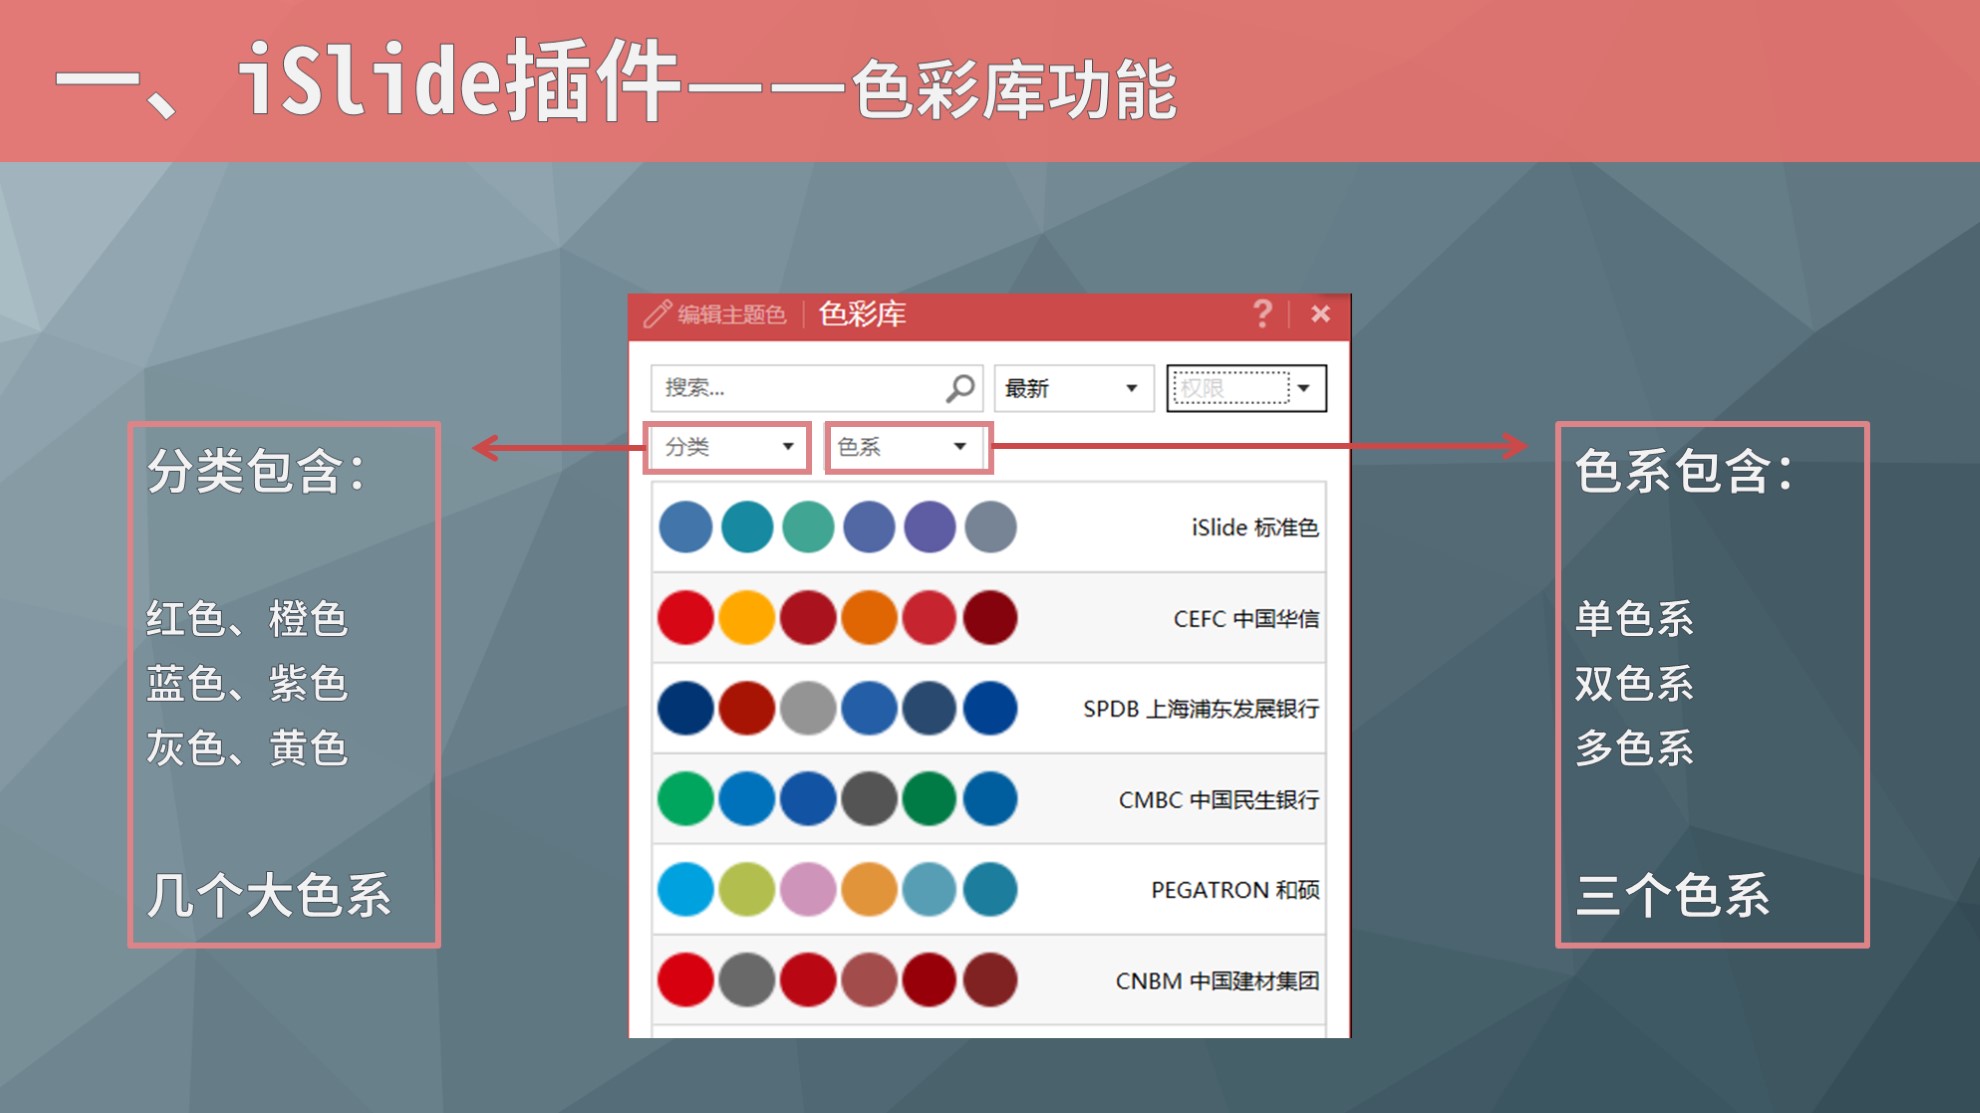
Task: Expand the 分类 category dropdown
Action: (x=727, y=447)
